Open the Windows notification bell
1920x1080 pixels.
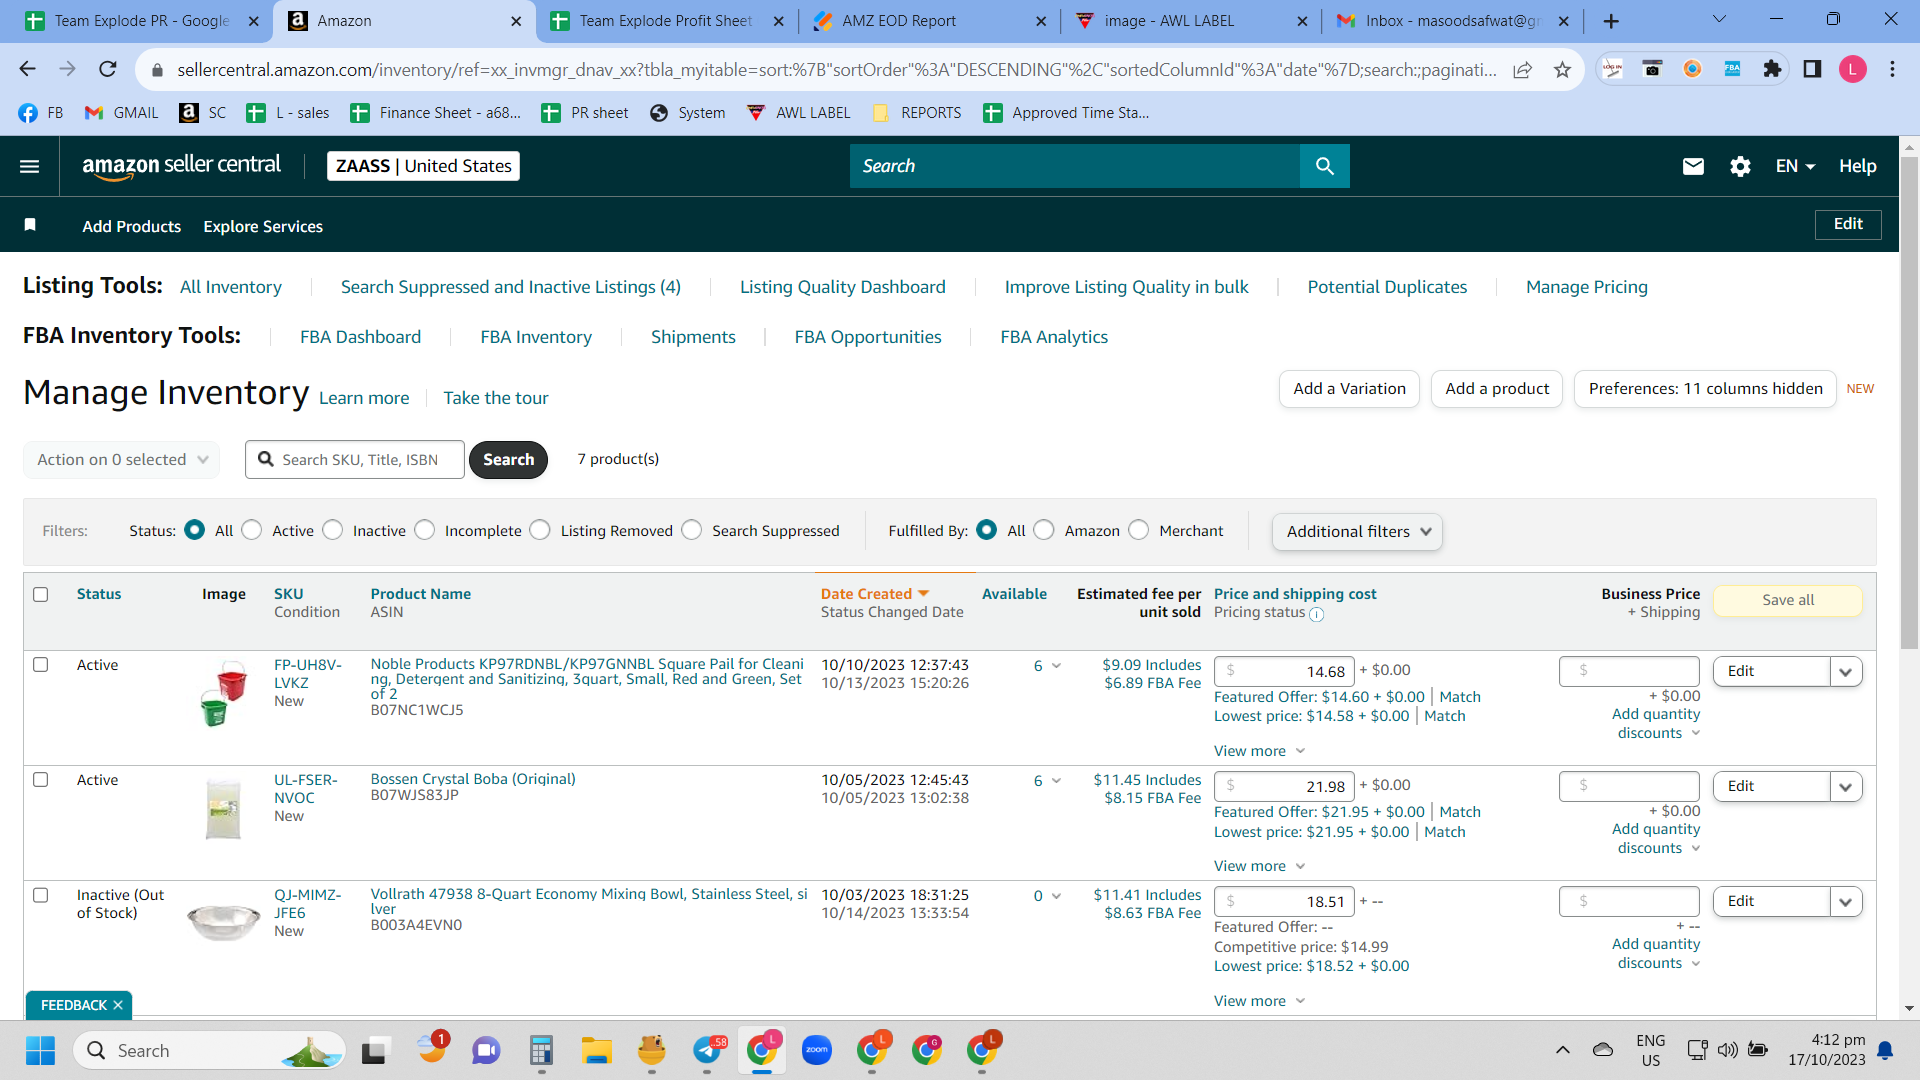1885,1051
